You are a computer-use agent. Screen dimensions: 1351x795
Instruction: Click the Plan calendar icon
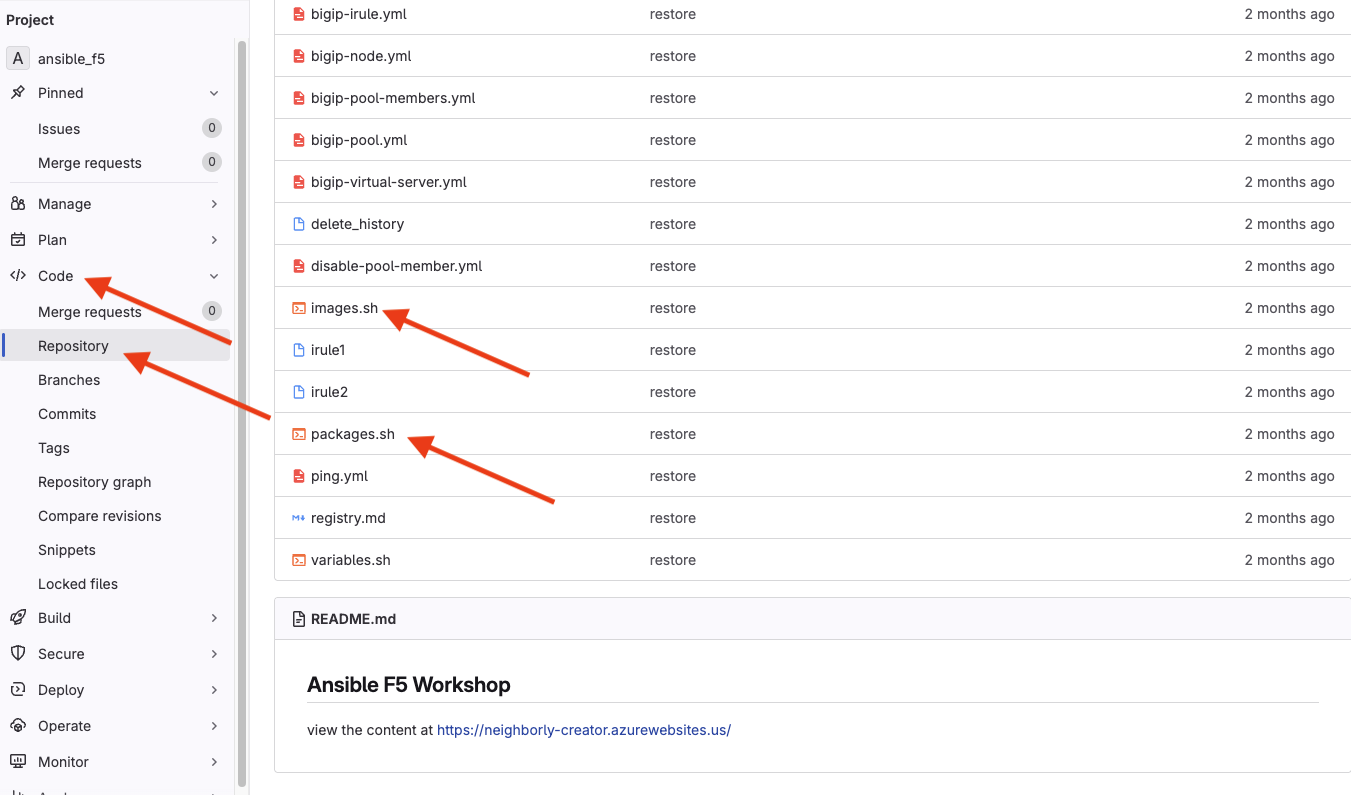(x=17, y=240)
